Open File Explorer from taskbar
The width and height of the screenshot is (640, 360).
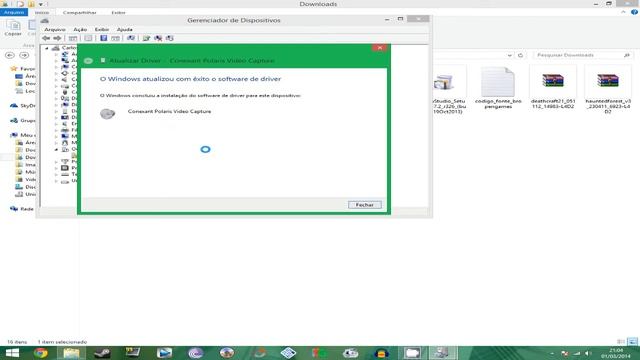click(71, 353)
